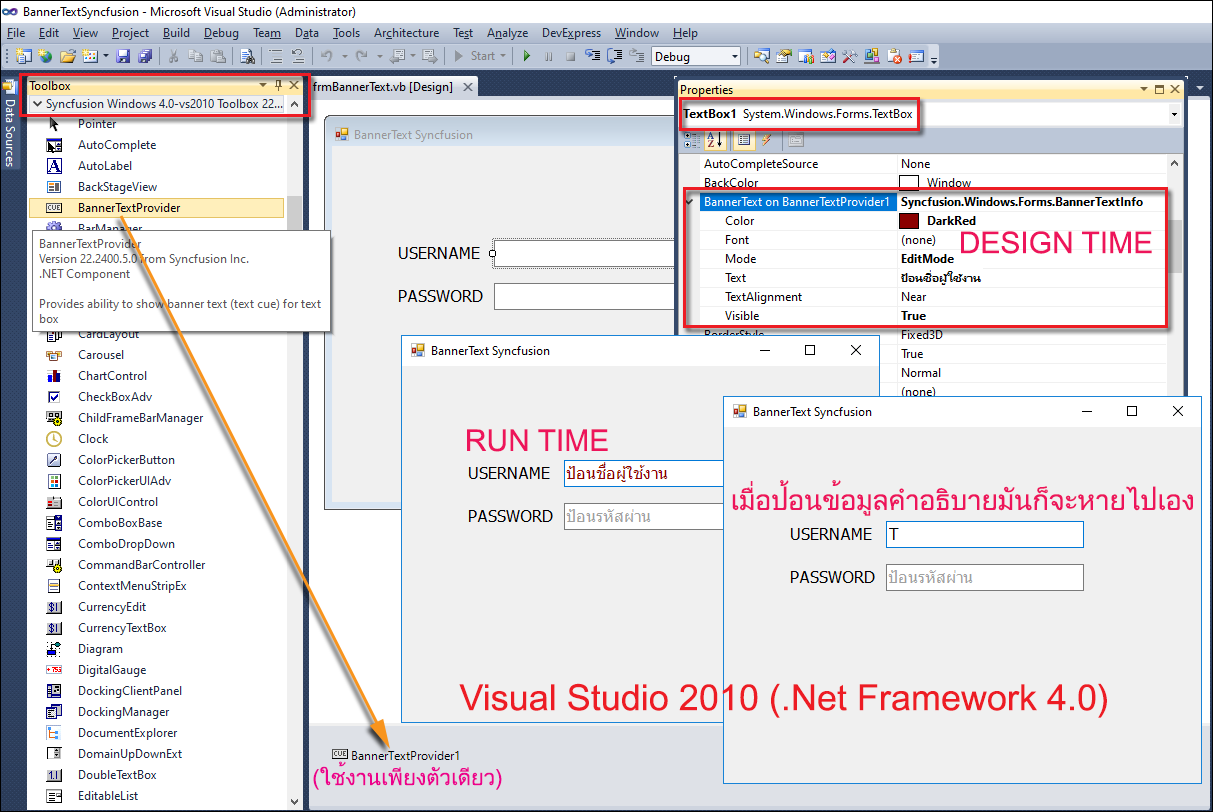Show the Properties list button in Properties panel
This screenshot has height=812, width=1213.
[x=743, y=140]
